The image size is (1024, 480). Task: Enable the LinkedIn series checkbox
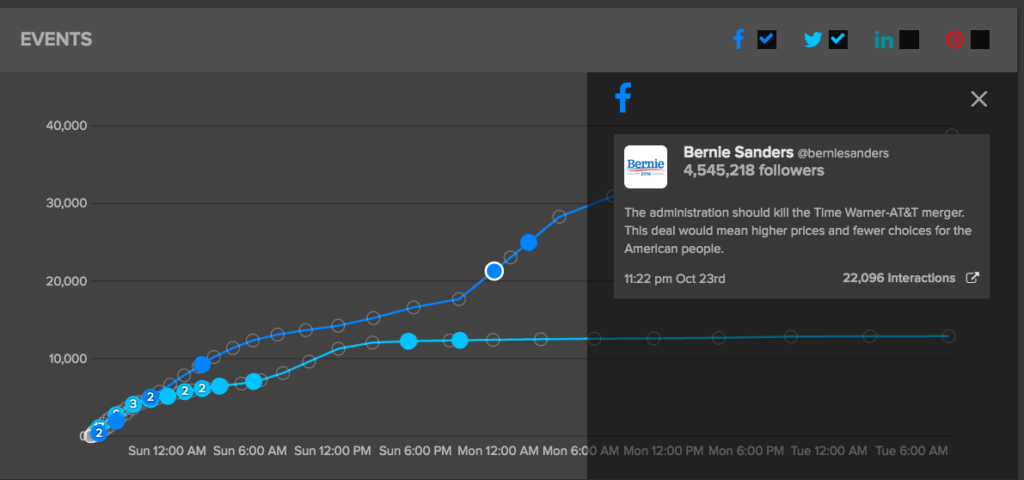point(909,40)
